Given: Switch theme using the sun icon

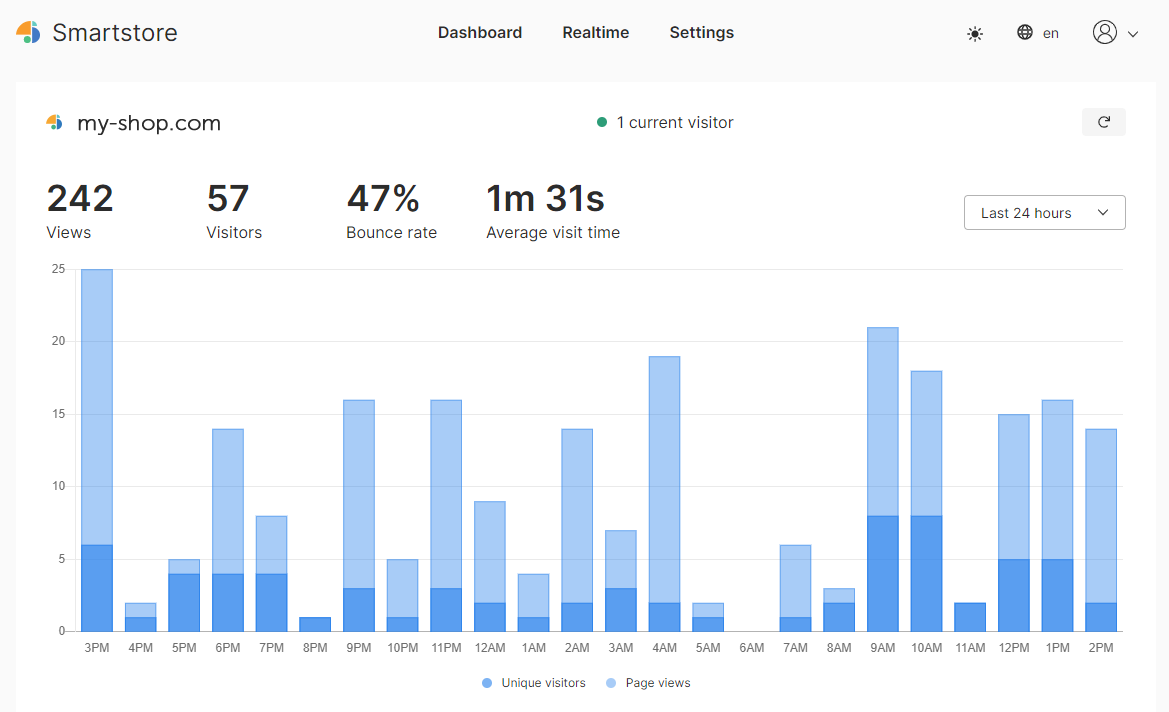Looking at the screenshot, I should click(x=974, y=33).
